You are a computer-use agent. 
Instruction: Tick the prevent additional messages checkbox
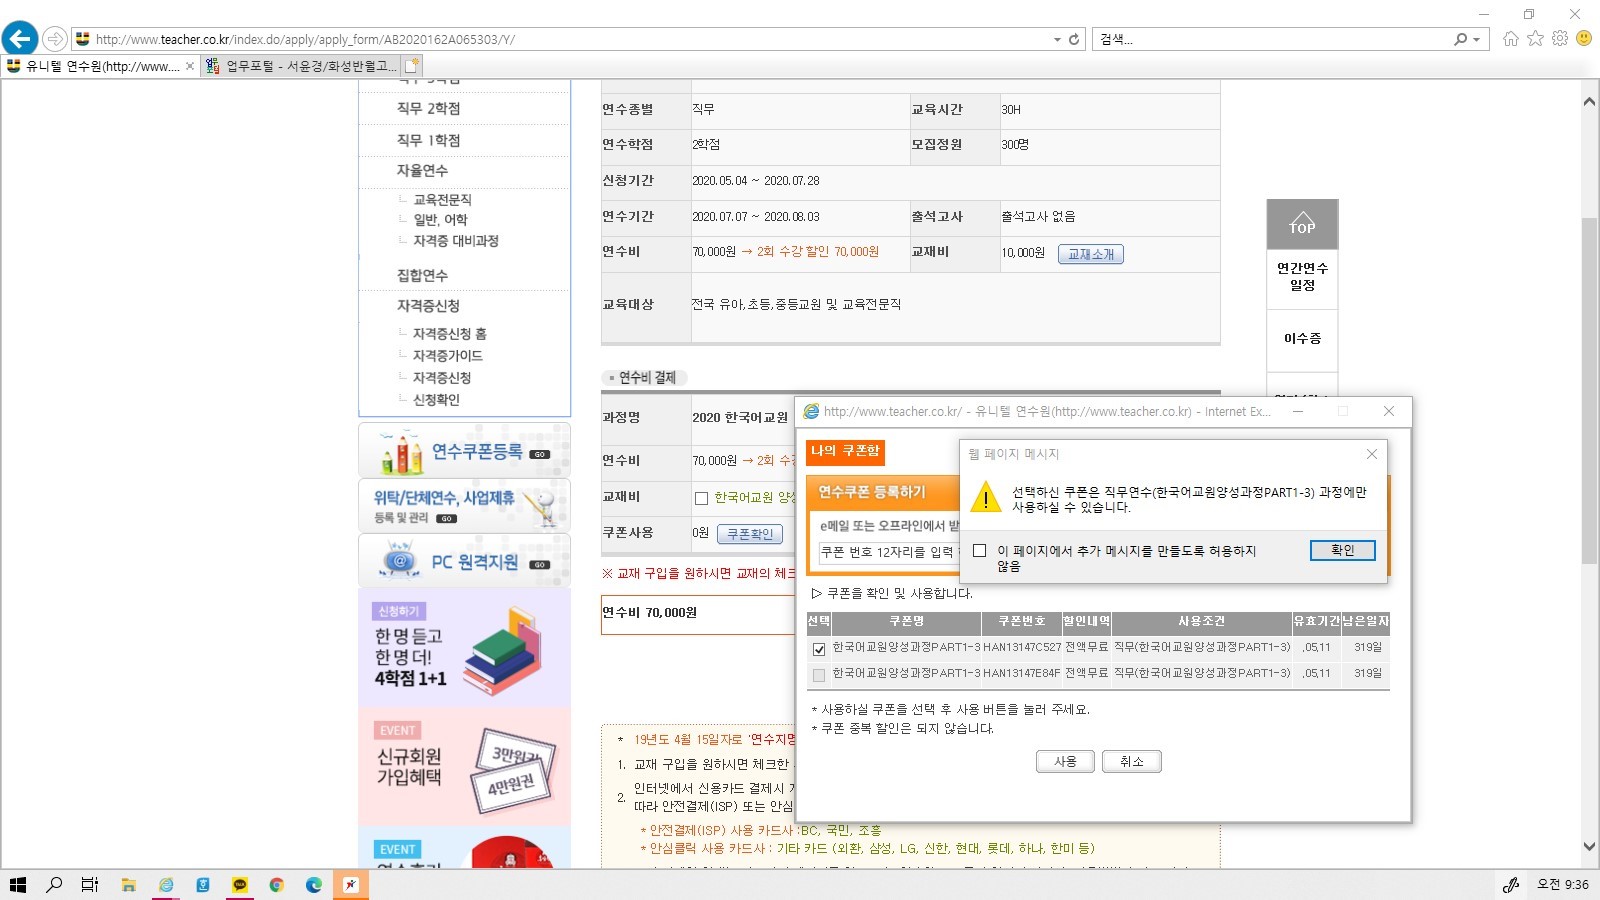(980, 551)
